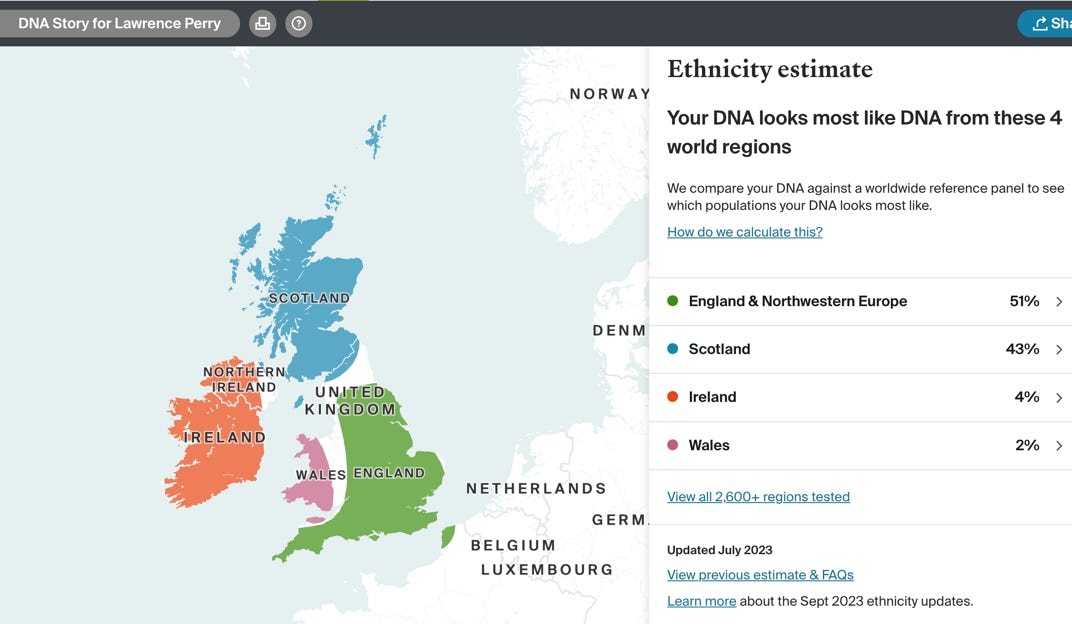The height and width of the screenshot is (624, 1072).
Task: Click the orange Ireland ethnicity dot
Action: pyautogui.click(x=673, y=397)
